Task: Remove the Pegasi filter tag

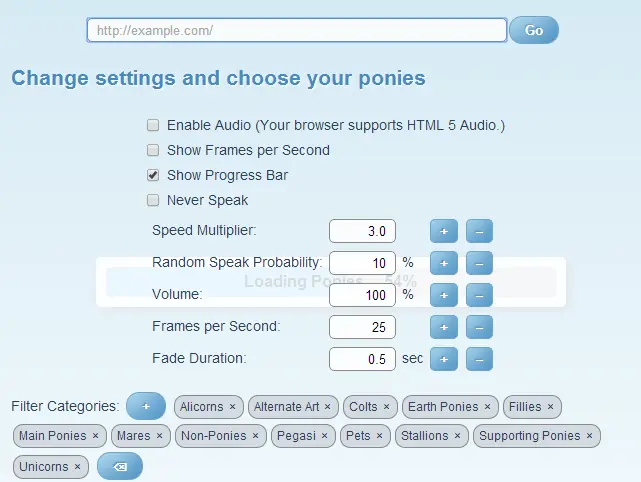Action: [326, 436]
